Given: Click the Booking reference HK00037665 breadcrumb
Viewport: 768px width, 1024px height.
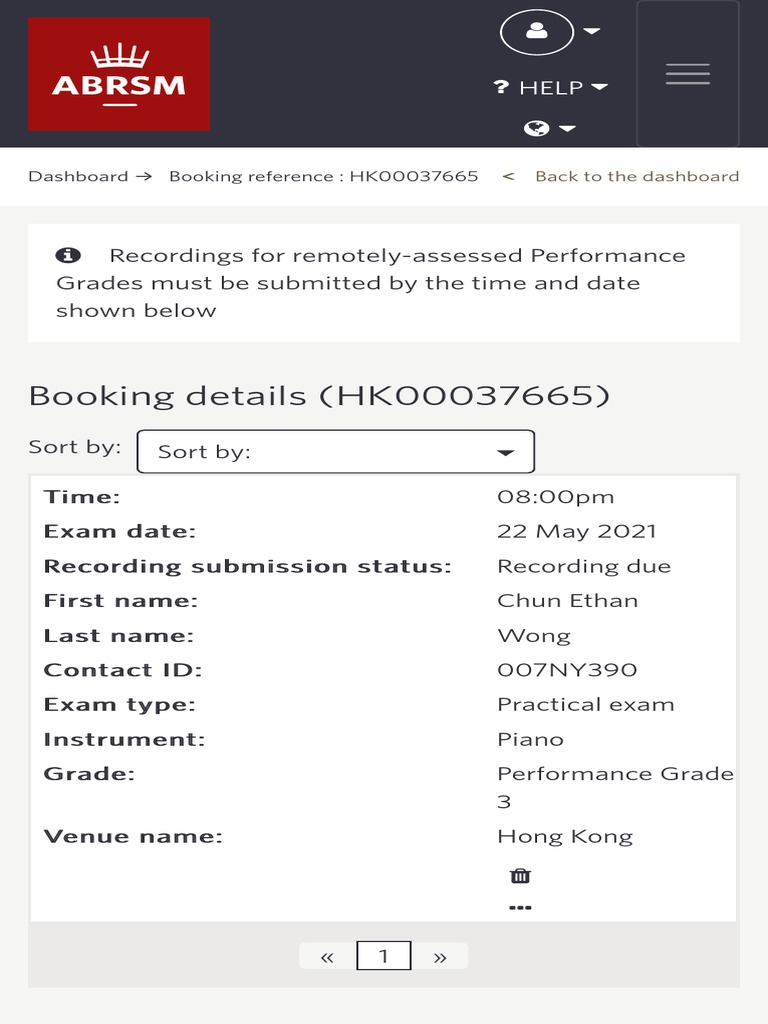Looking at the screenshot, I should point(323,176).
